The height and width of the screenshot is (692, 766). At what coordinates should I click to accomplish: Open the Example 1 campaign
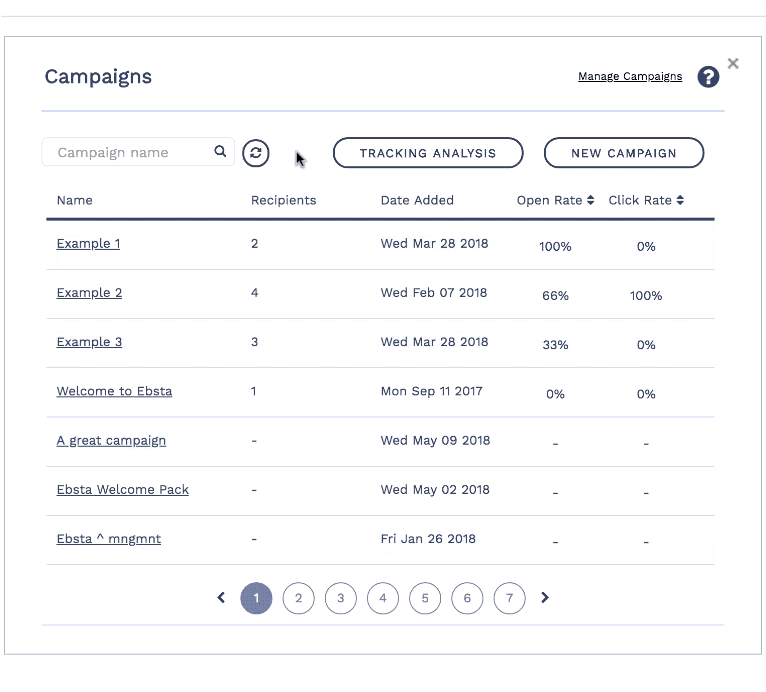[88, 243]
